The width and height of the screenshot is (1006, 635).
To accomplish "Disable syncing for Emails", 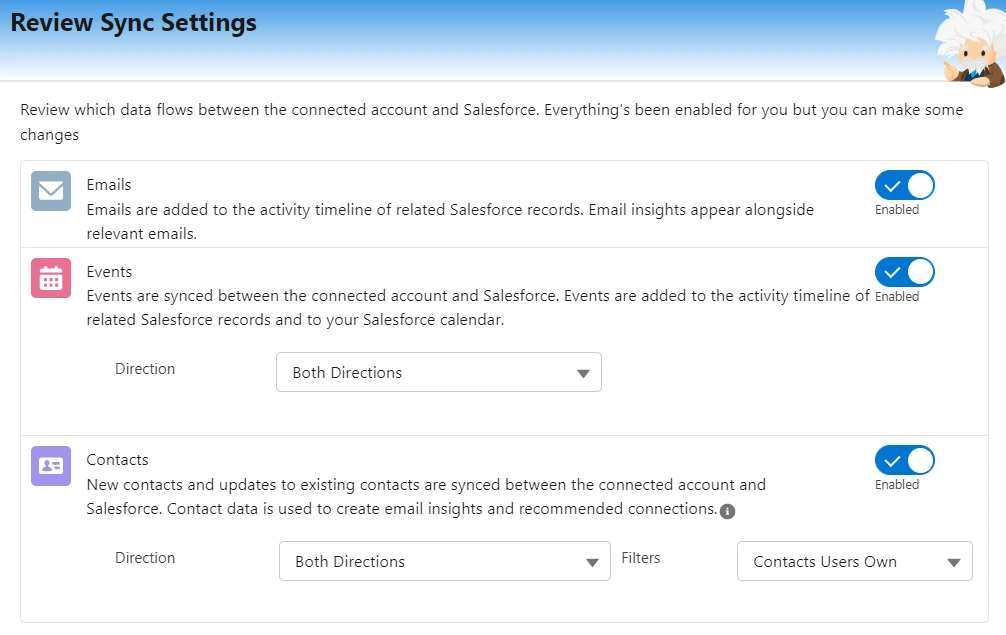I will point(904,185).
